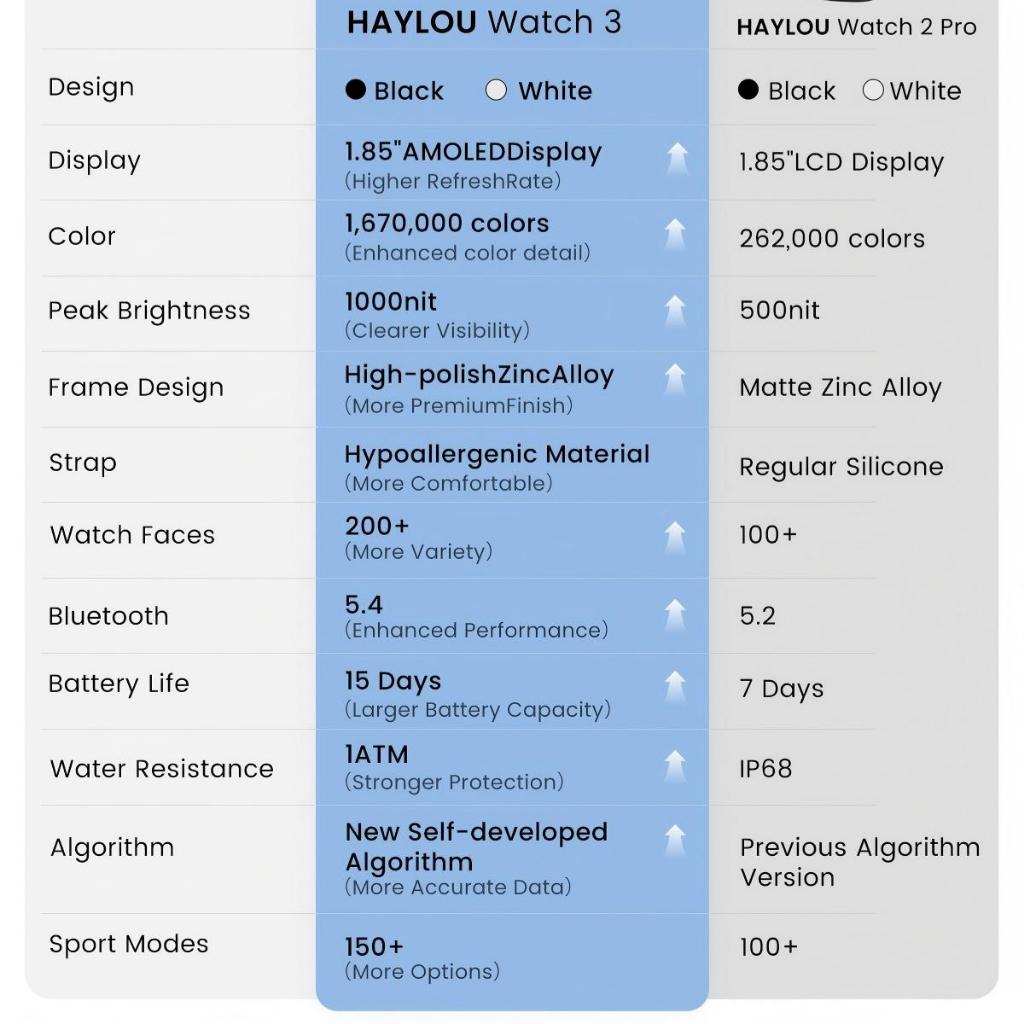The width and height of the screenshot is (1024, 1024).
Task: Click the upgrade arrow beside AMOLED Display
Action: click(677, 158)
